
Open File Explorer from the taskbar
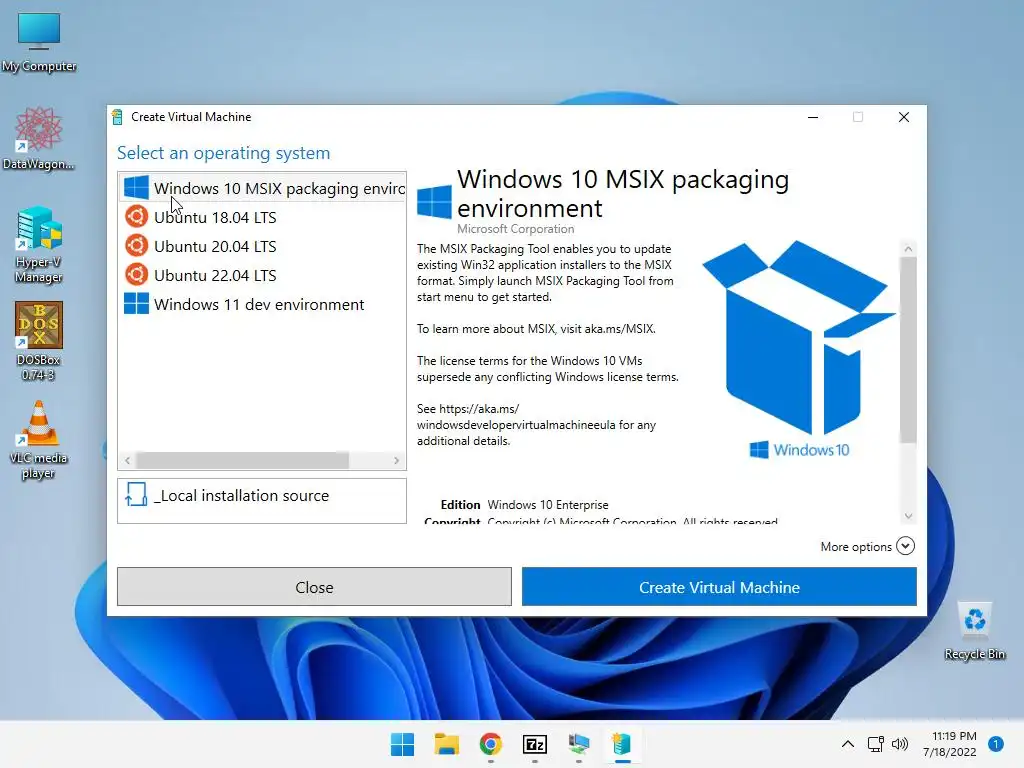(x=447, y=744)
